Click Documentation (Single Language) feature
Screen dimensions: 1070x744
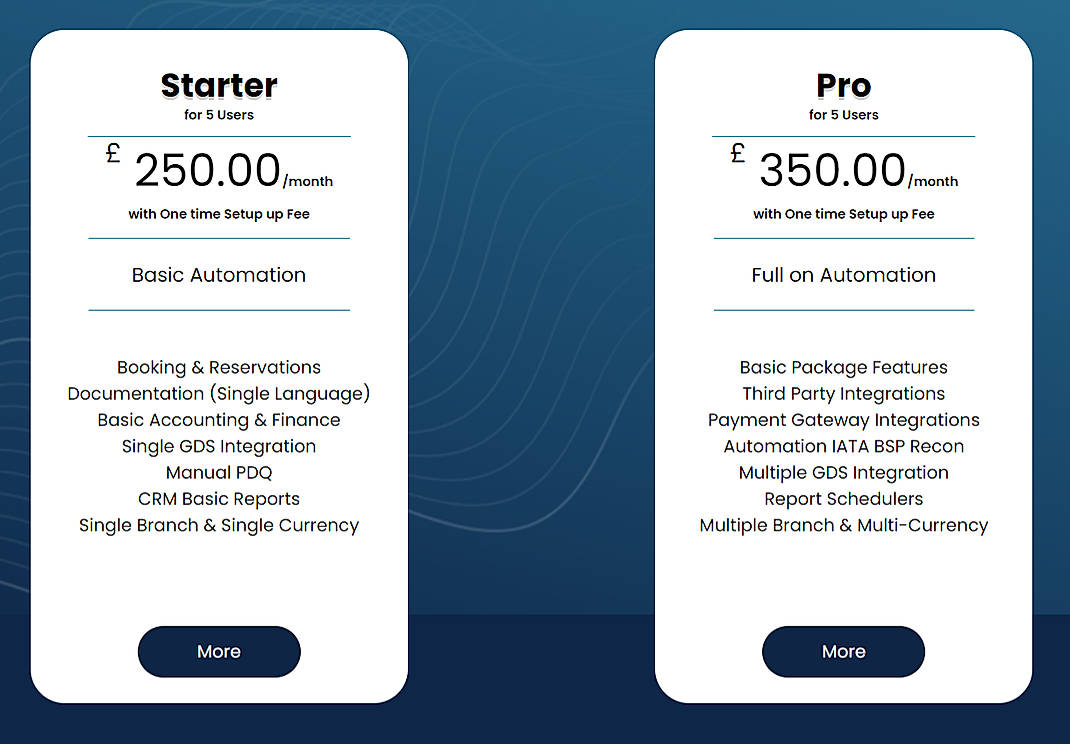(219, 394)
